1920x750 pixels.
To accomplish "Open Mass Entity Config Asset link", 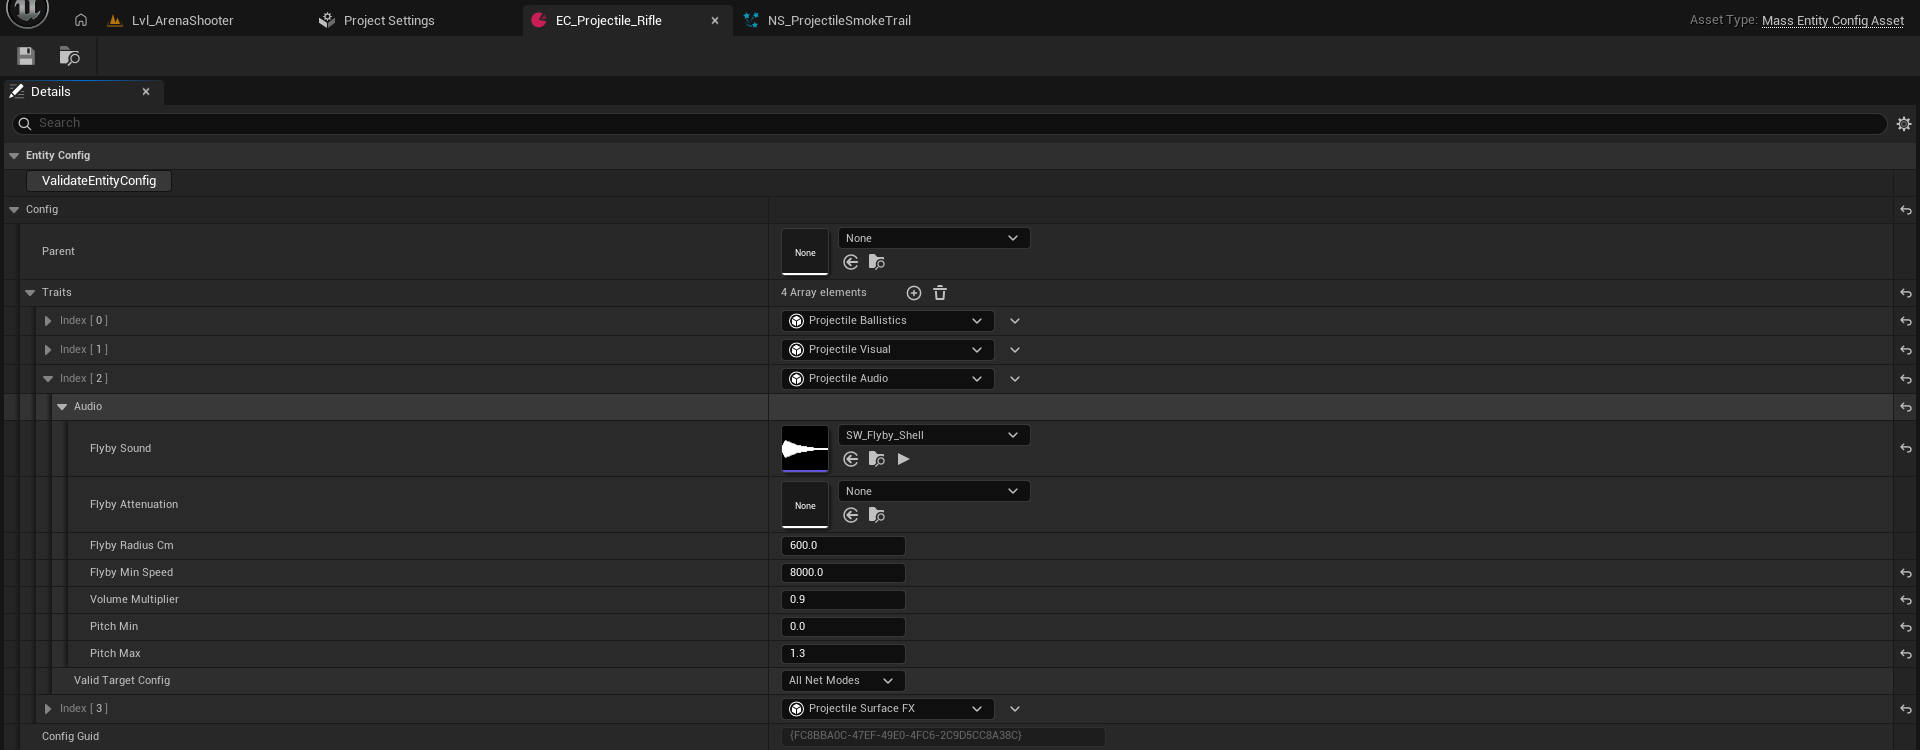I will [1833, 20].
